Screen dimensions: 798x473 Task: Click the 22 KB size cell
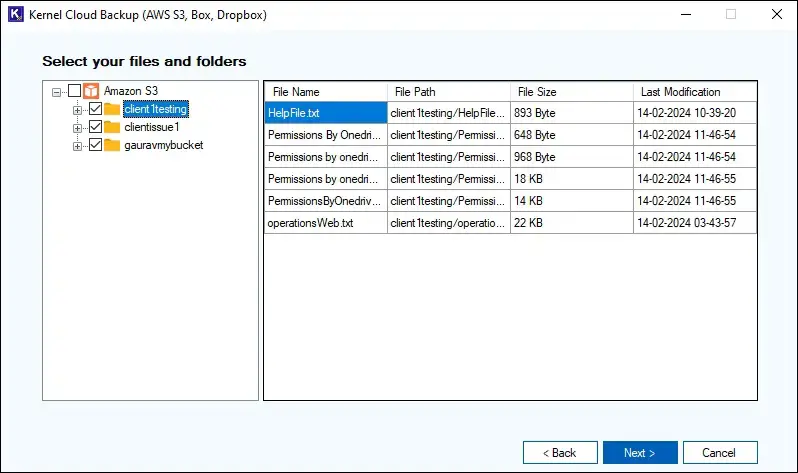click(x=572, y=222)
